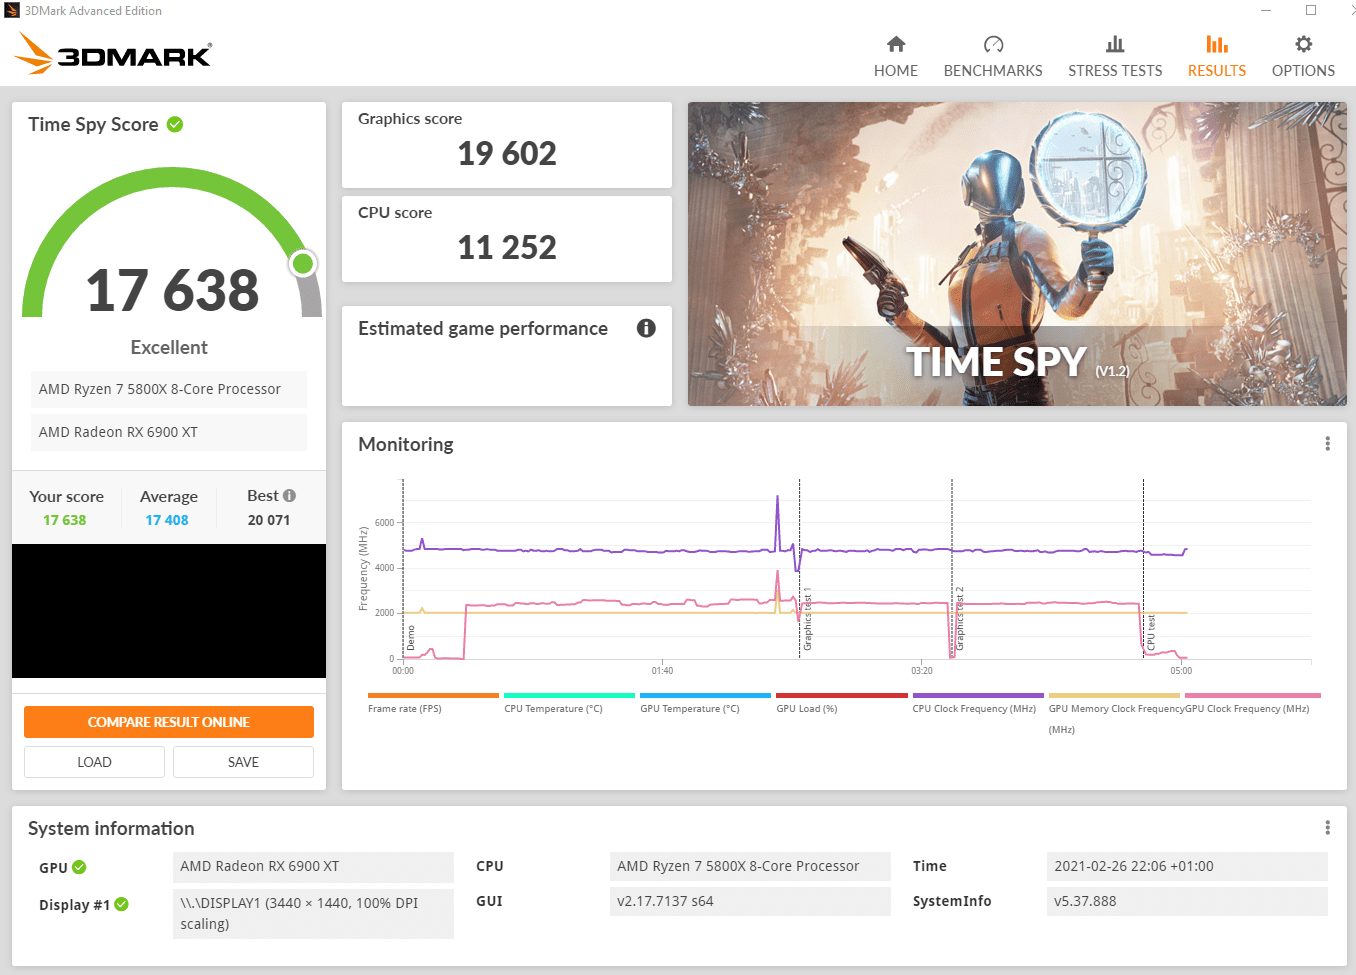
Task: Click the score distribution black chart area
Action: pyautogui.click(x=169, y=611)
